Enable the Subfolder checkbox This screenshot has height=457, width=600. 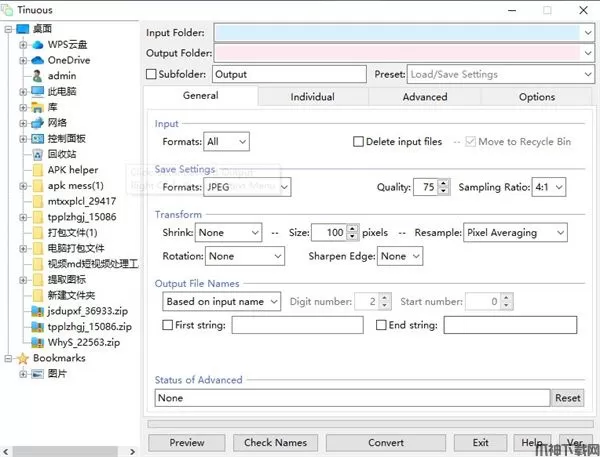[x=152, y=74]
